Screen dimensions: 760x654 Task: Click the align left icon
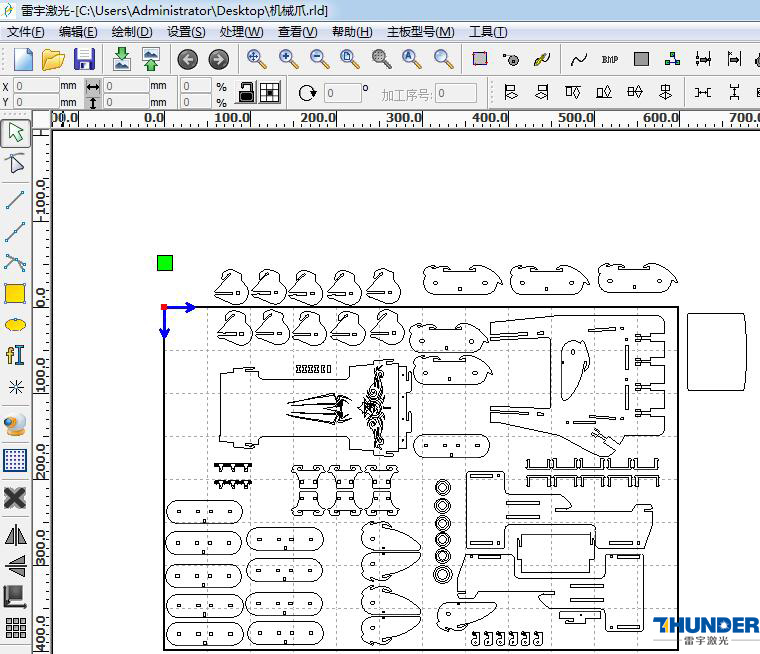(x=510, y=92)
